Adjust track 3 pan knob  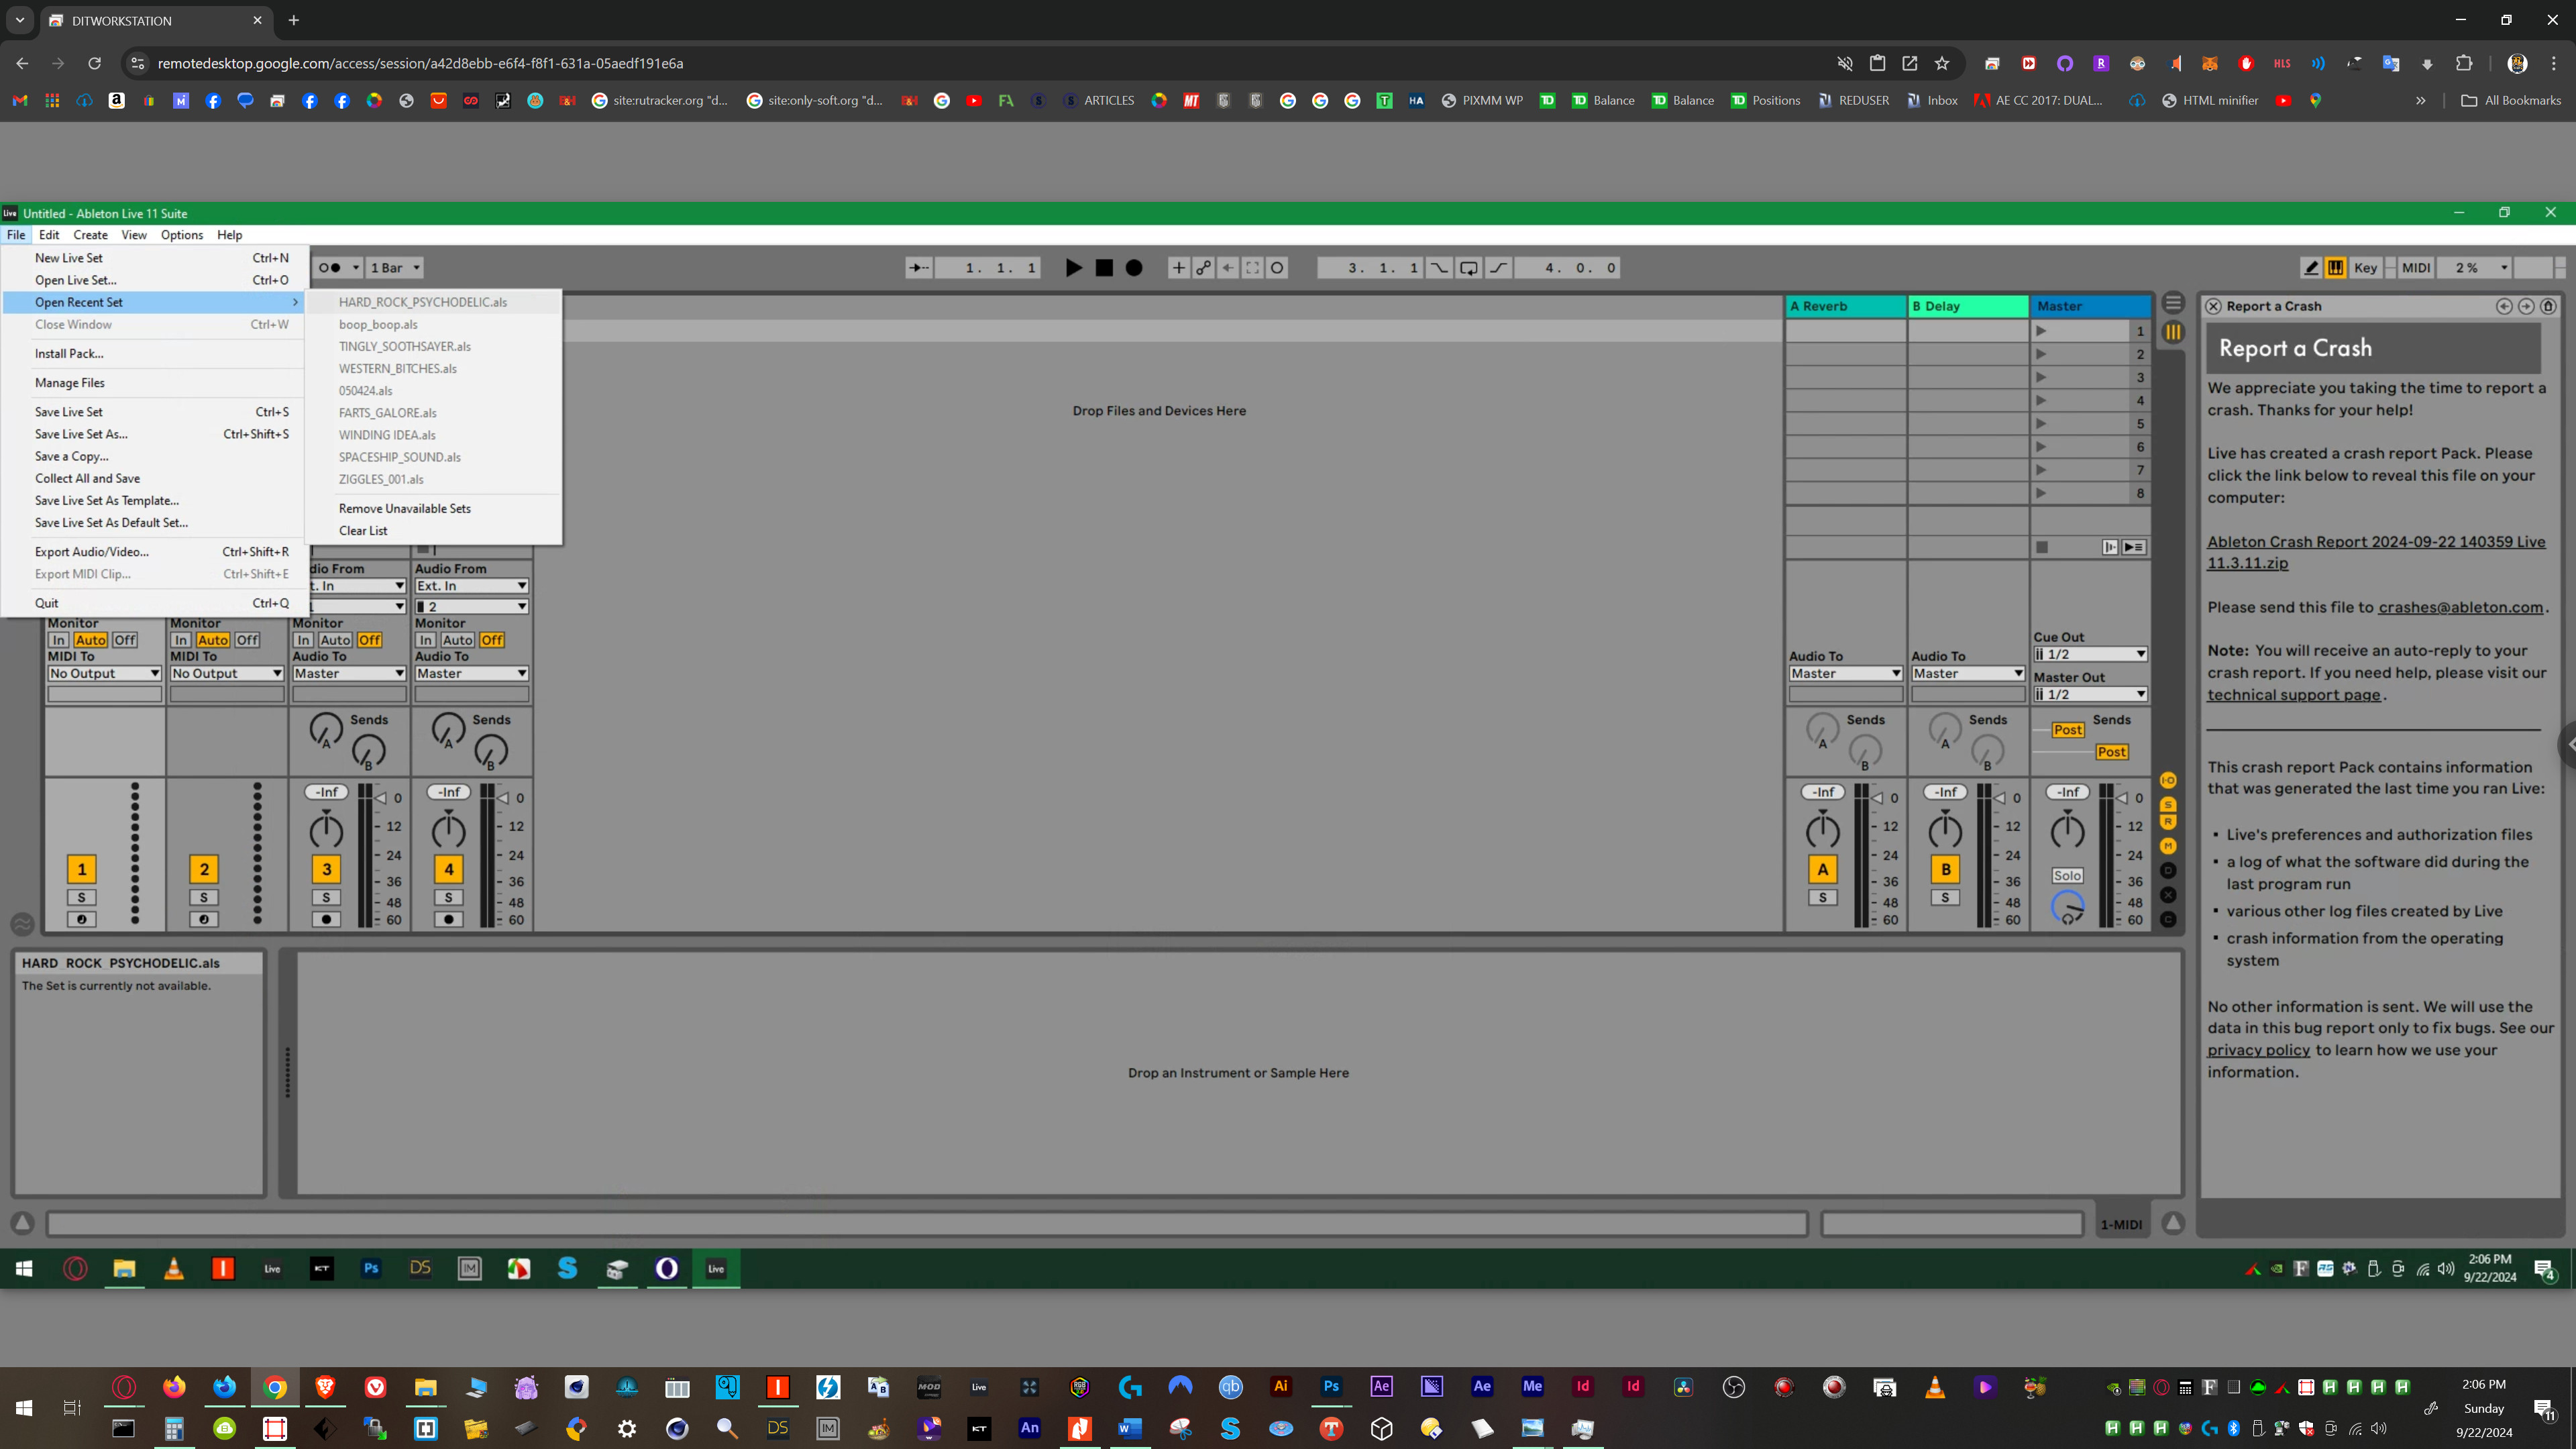point(326,831)
